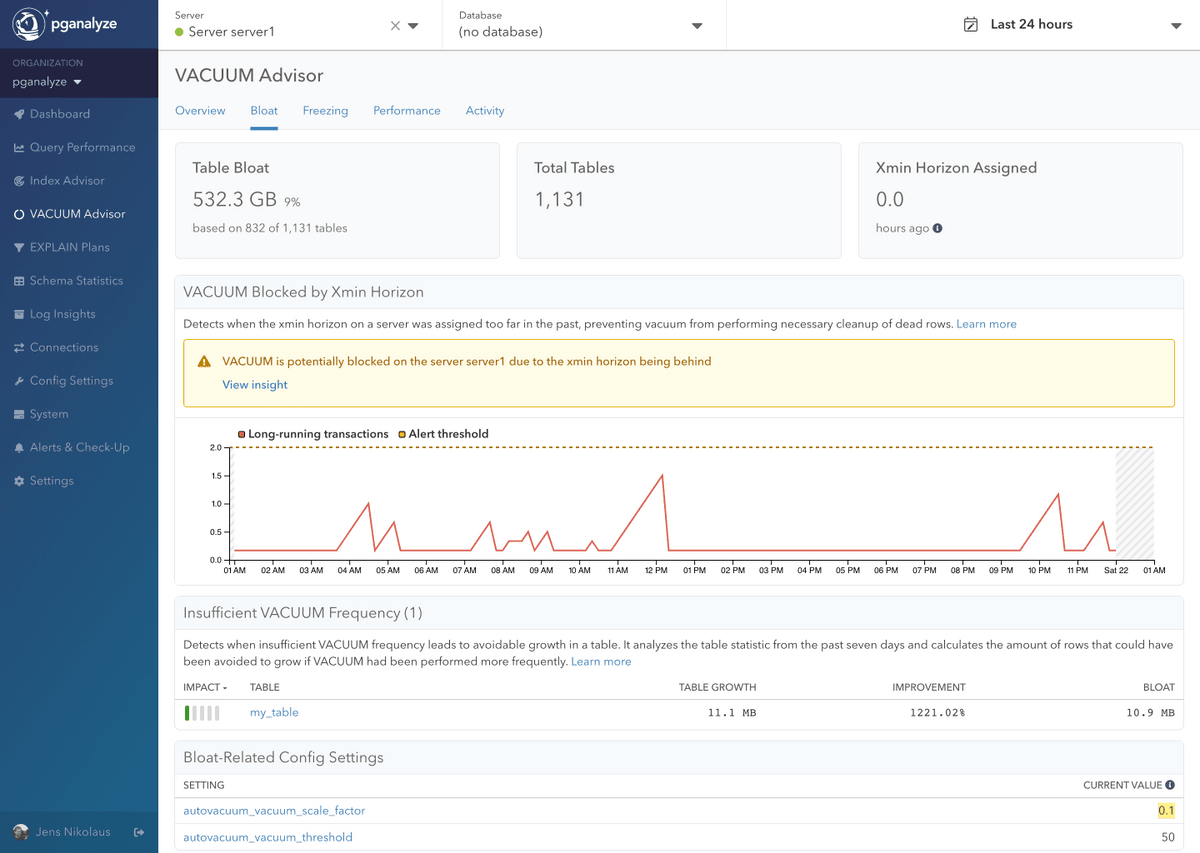The height and width of the screenshot is (853, 1200).
Task: Switch to the Freezing tab
Action: click(325, 111)
